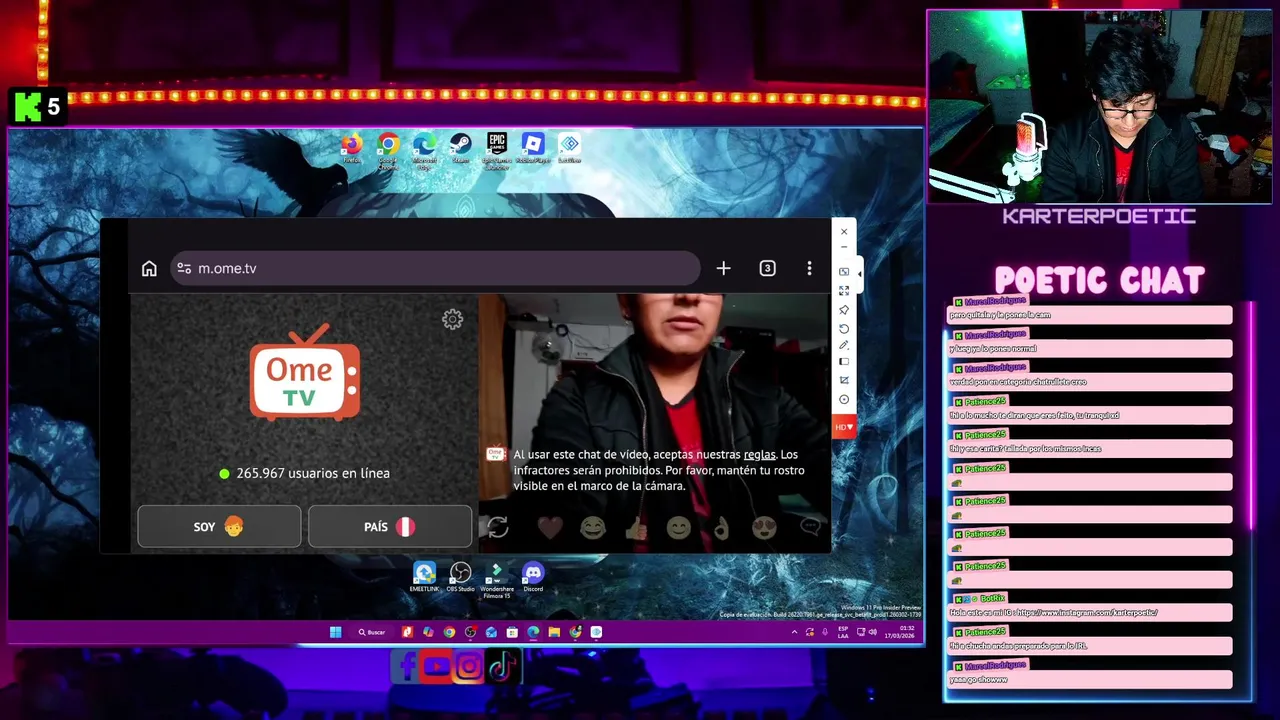Open the Windows Start menu
The width and height of the screenshot is (1280, 720).
pyautogui.click(x=335, y=632)
